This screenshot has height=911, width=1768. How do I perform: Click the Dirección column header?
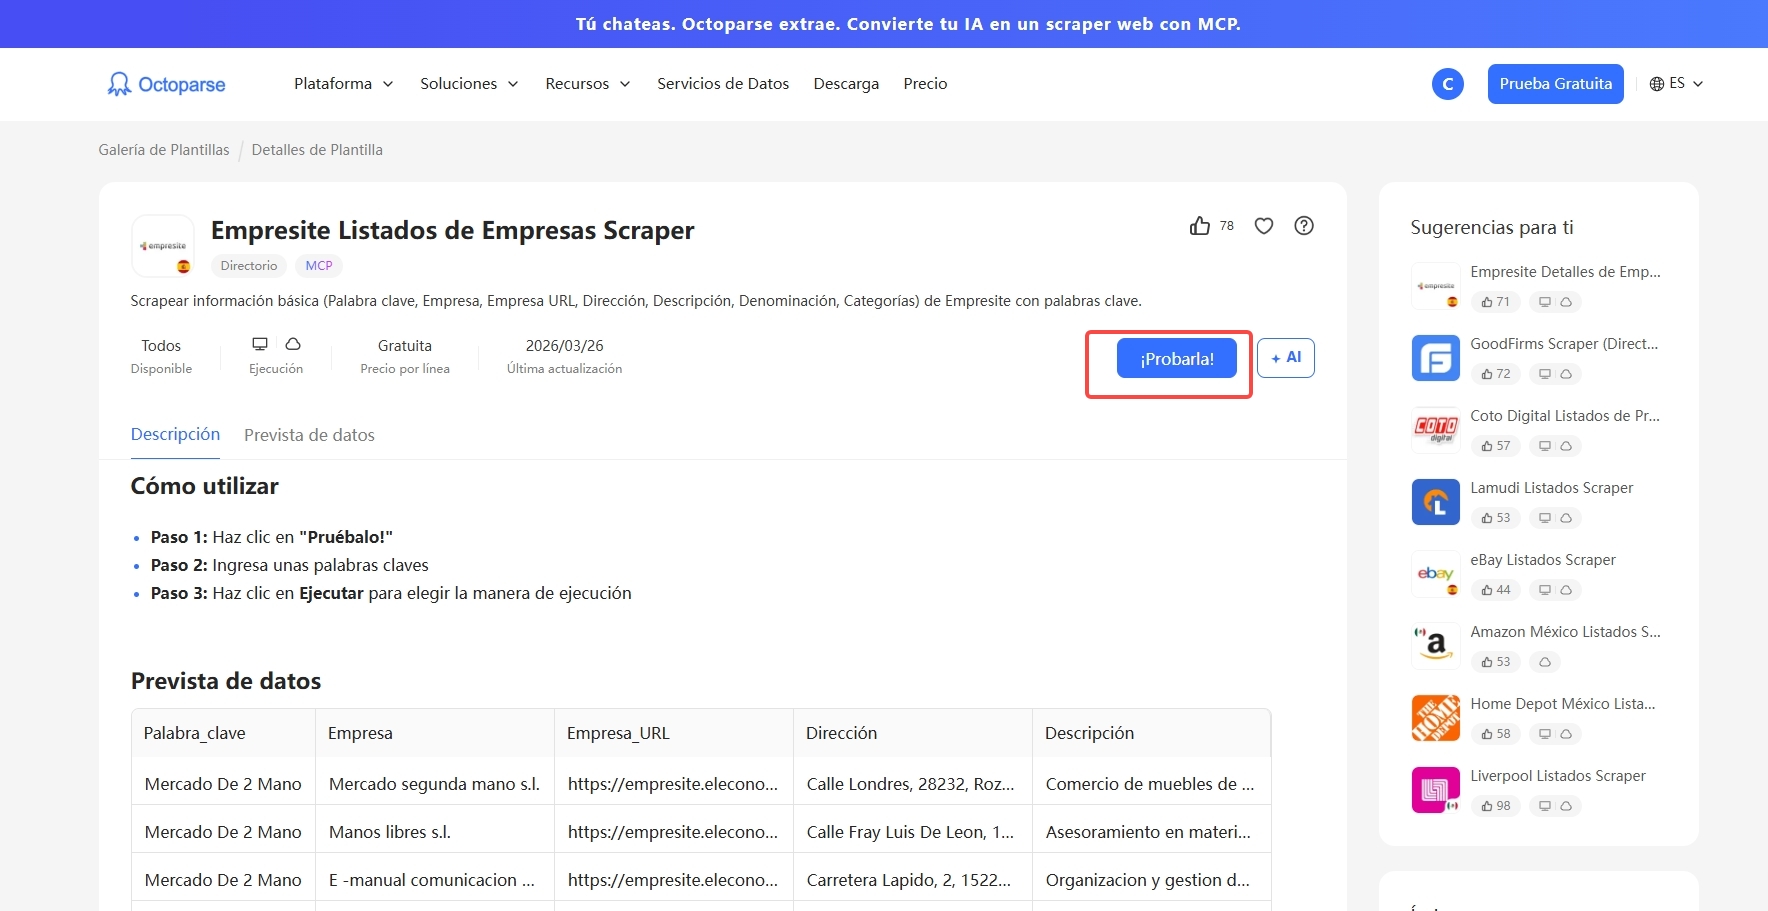(913, 733)
